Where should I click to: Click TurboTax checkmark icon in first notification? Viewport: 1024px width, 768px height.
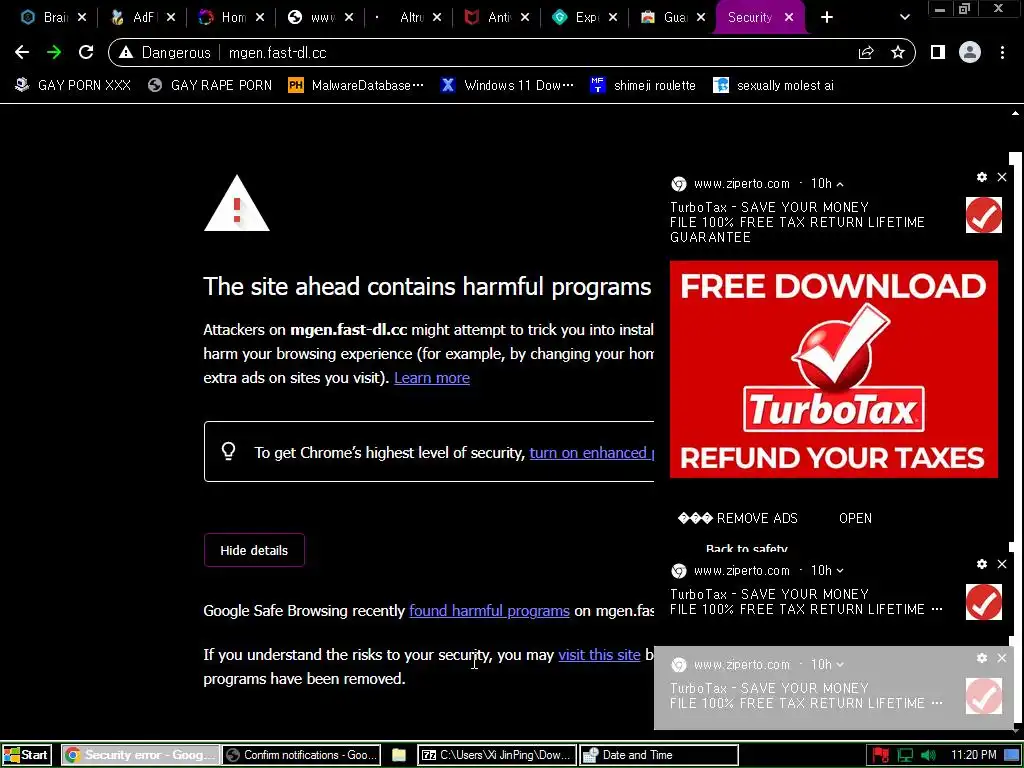984,215
